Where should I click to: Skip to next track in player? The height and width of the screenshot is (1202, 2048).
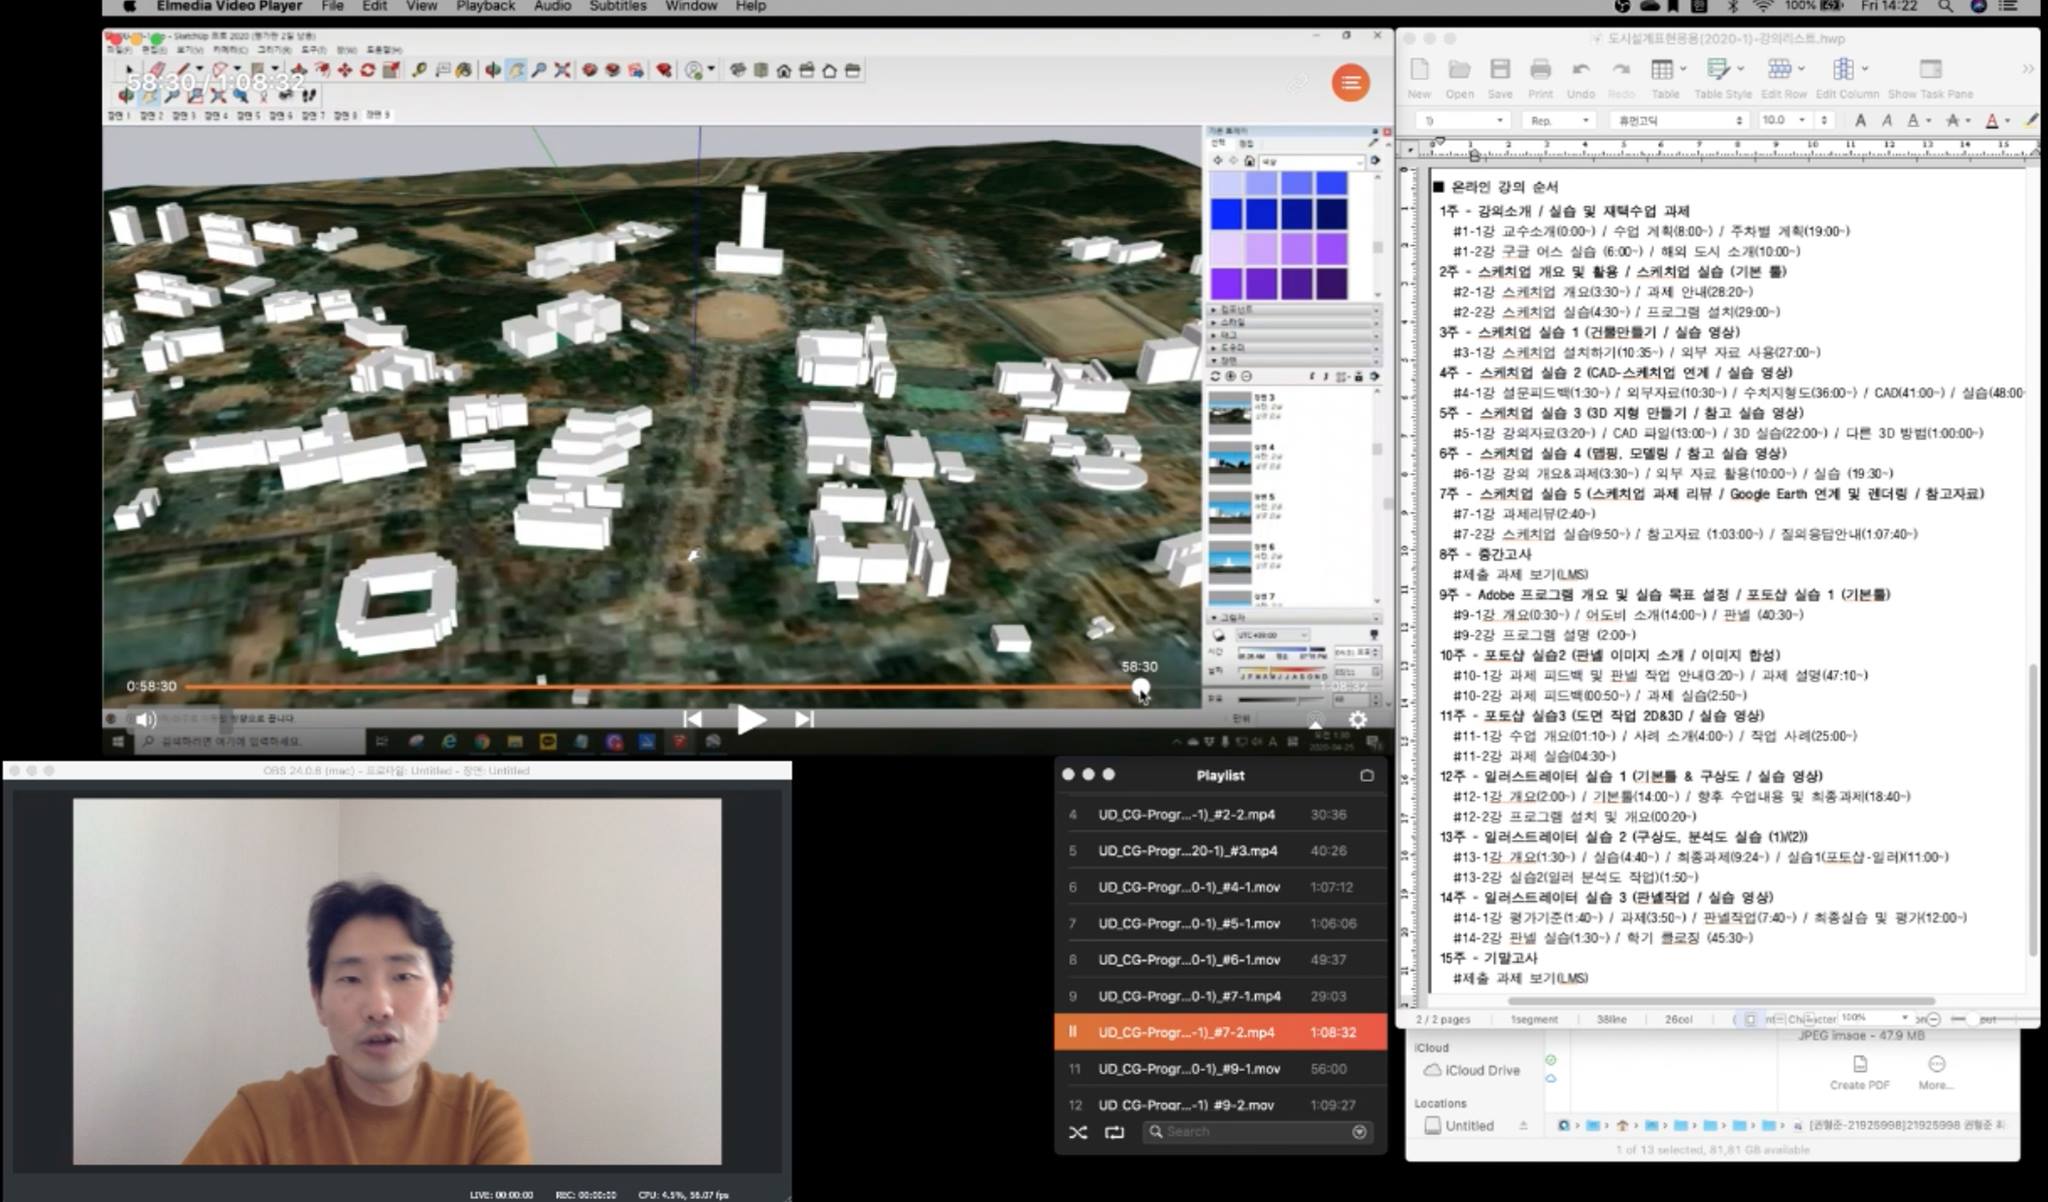pos(804,719)
